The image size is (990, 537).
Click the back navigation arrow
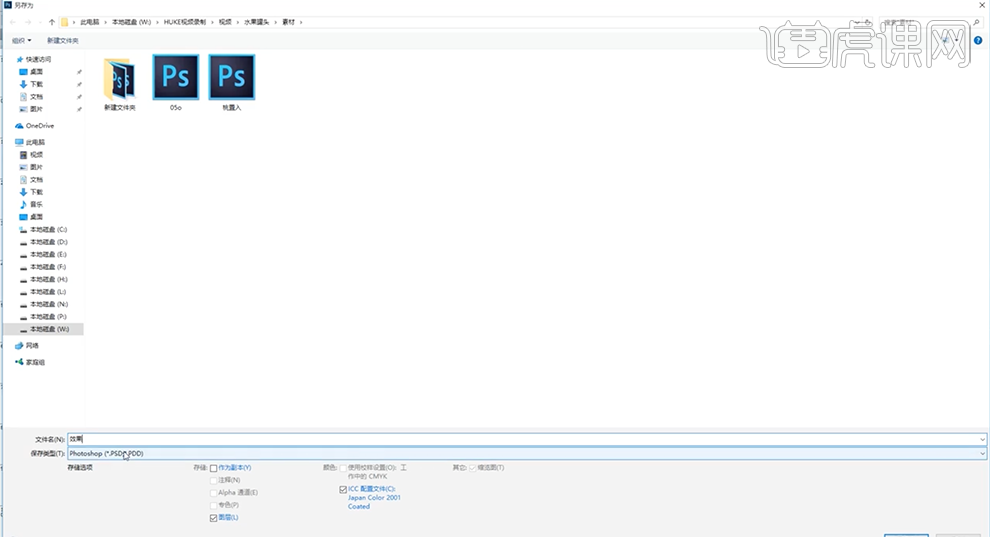tap(13, 22)
